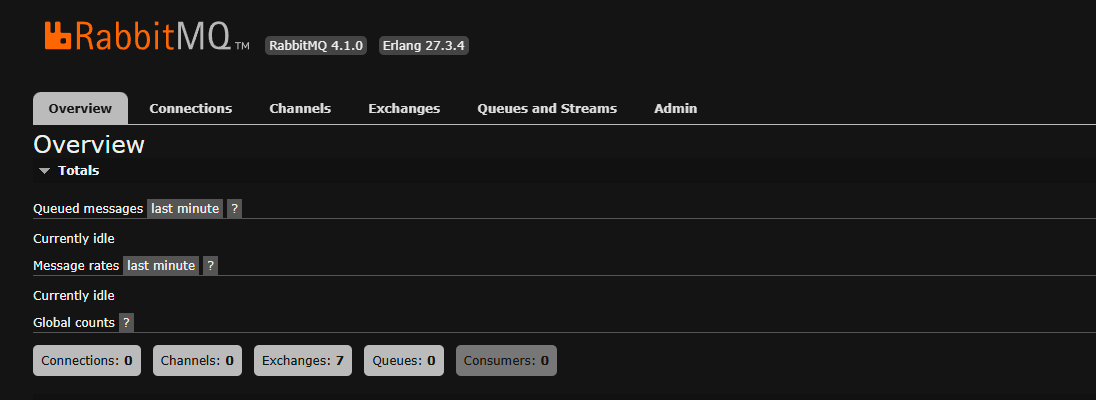Click the Overview page heading
The width and height of the screenshot is (1096, 400).
[x=89, y=145]
